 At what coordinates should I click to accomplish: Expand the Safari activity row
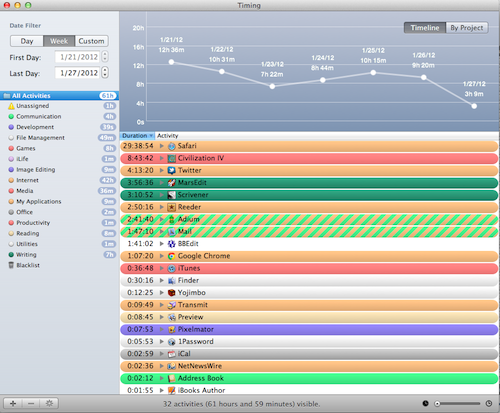tap(162, 146)
